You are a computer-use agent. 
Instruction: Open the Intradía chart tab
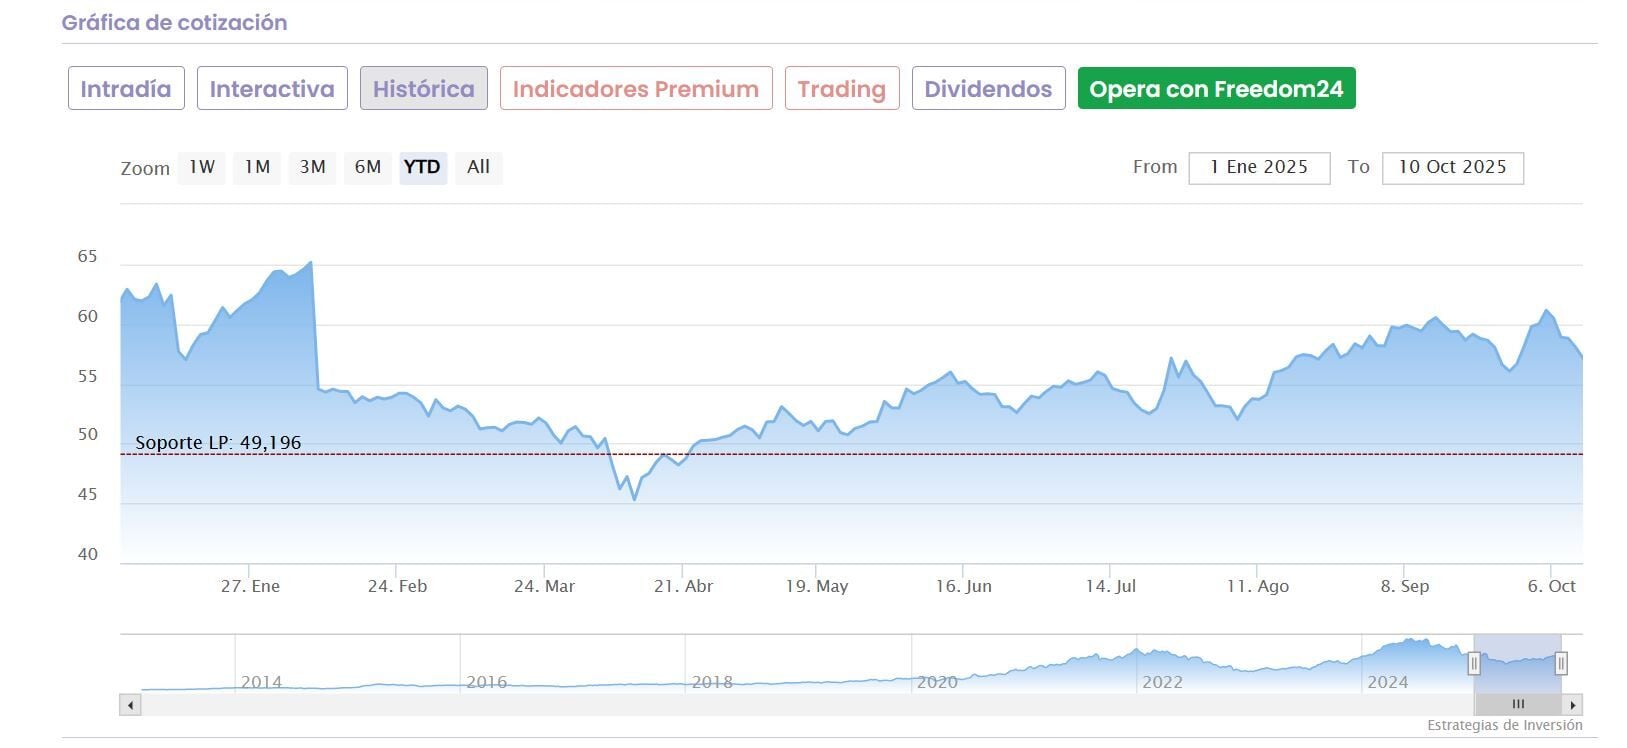[x=126, y=89]
